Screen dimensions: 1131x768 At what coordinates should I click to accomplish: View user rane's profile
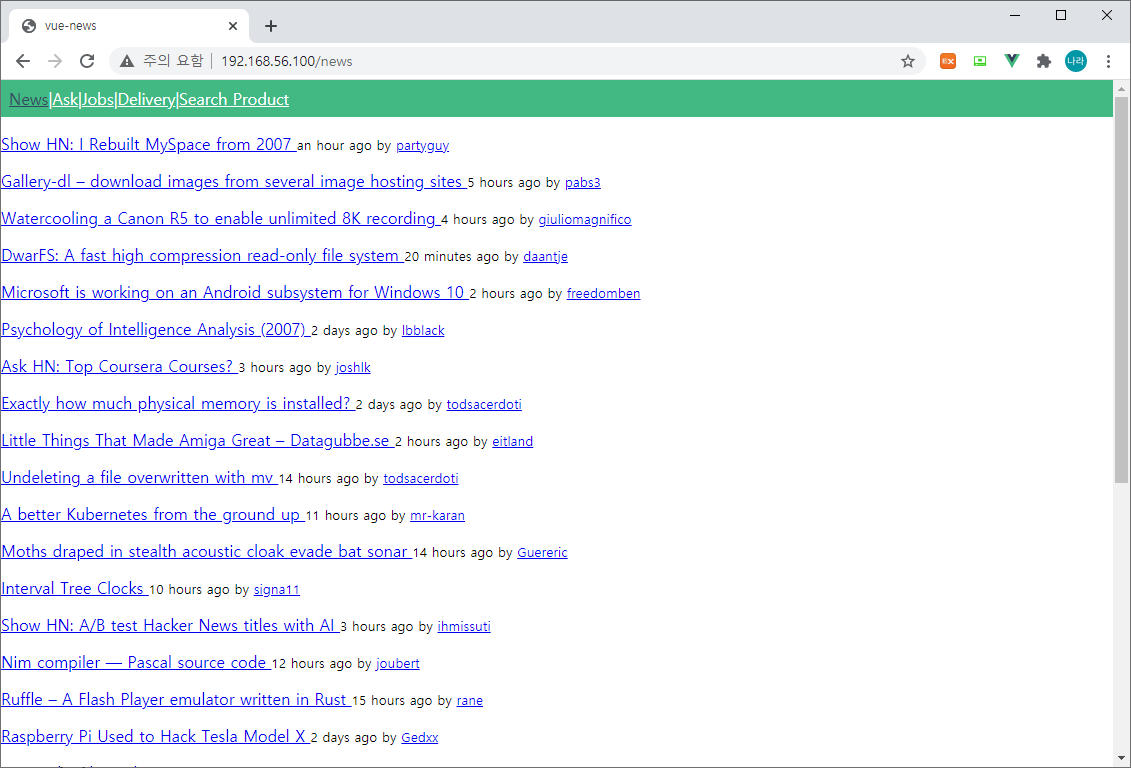click(470, 701)
